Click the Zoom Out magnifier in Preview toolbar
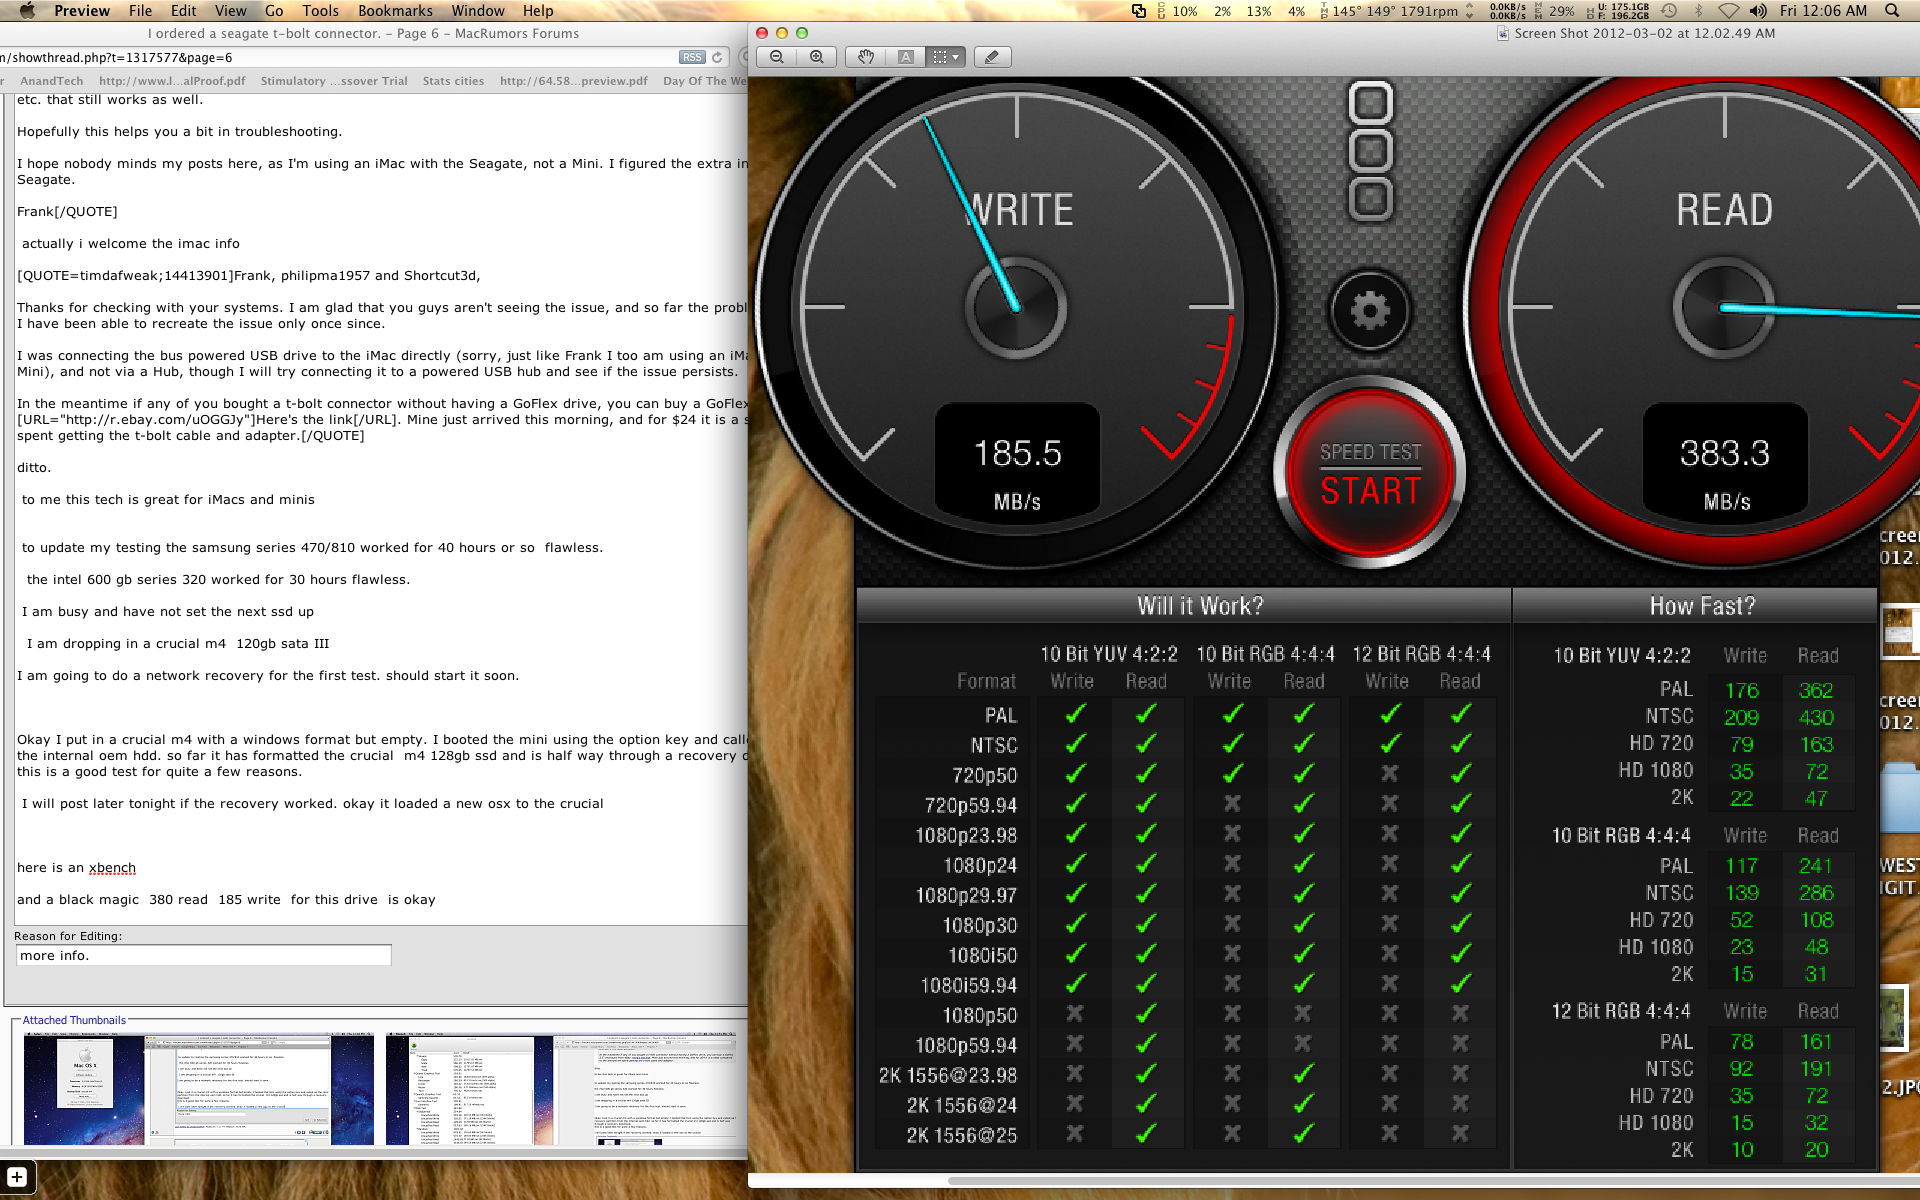 (777, 57)
